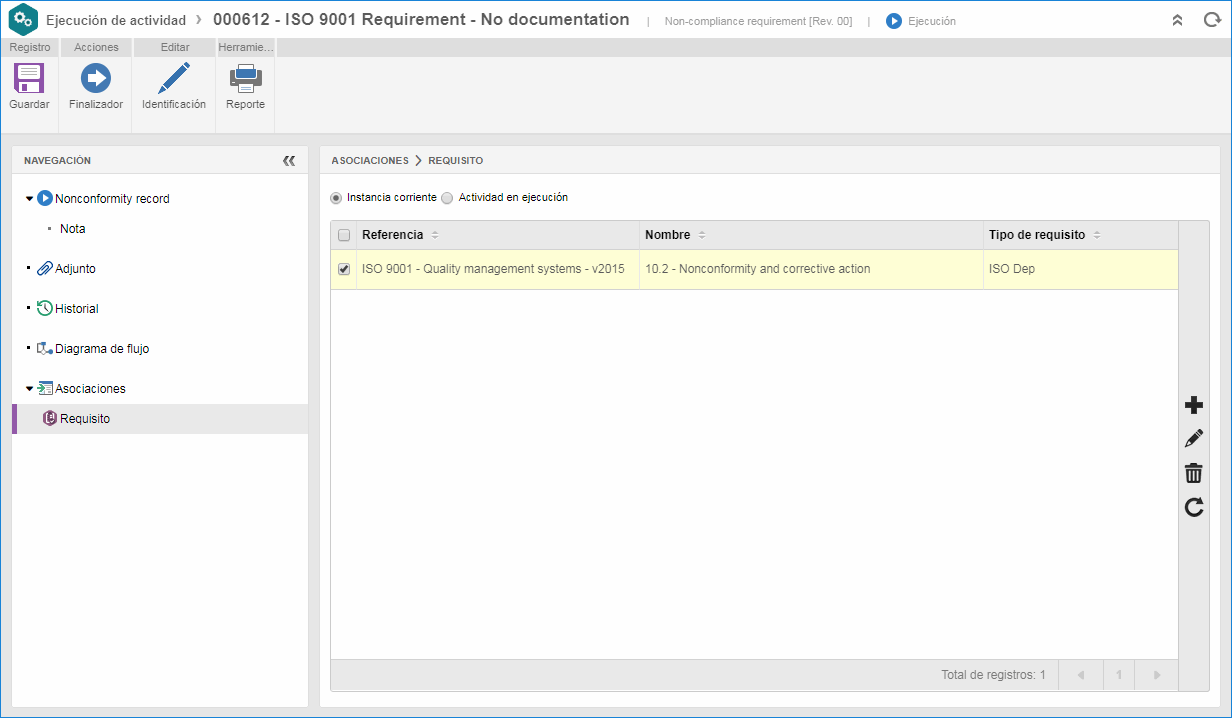Sort by the Referencia column arrows

tap(434, 235)
